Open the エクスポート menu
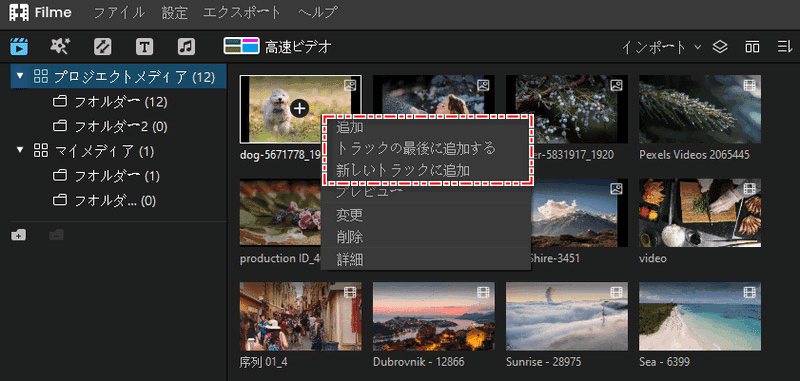Viewport: 800px width, 381px height. point(242,13)
